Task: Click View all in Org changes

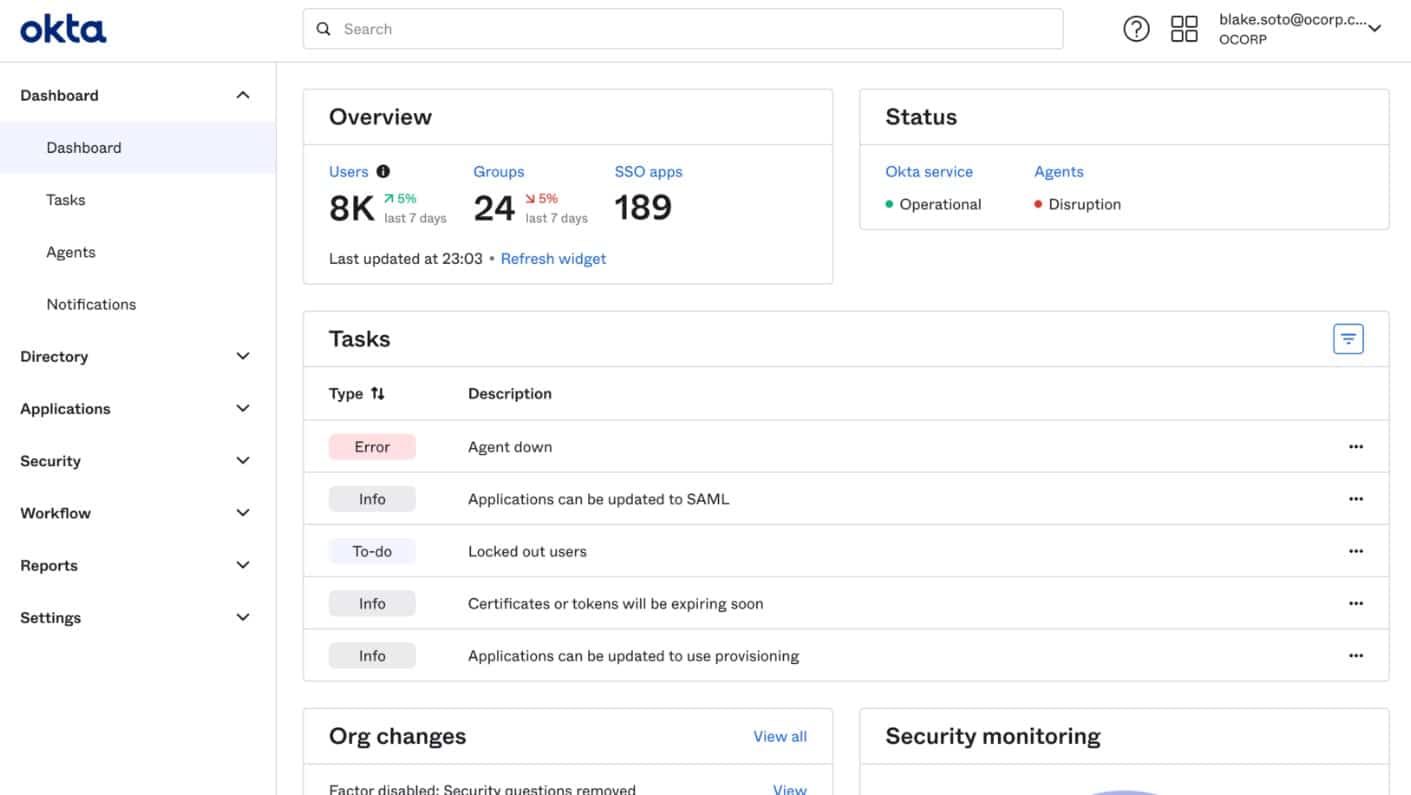Action: pos(780,736)
